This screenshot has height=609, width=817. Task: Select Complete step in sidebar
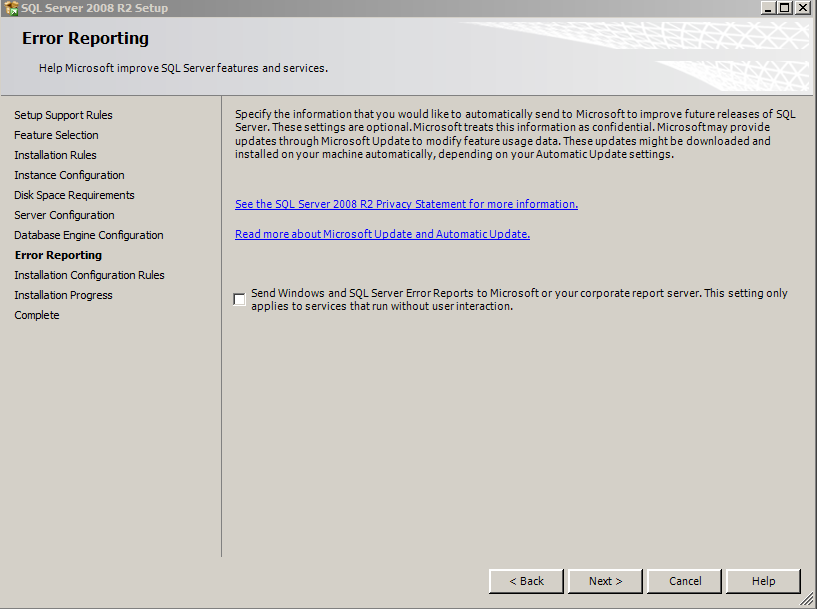pyautogui.click(x=36, y=315)
